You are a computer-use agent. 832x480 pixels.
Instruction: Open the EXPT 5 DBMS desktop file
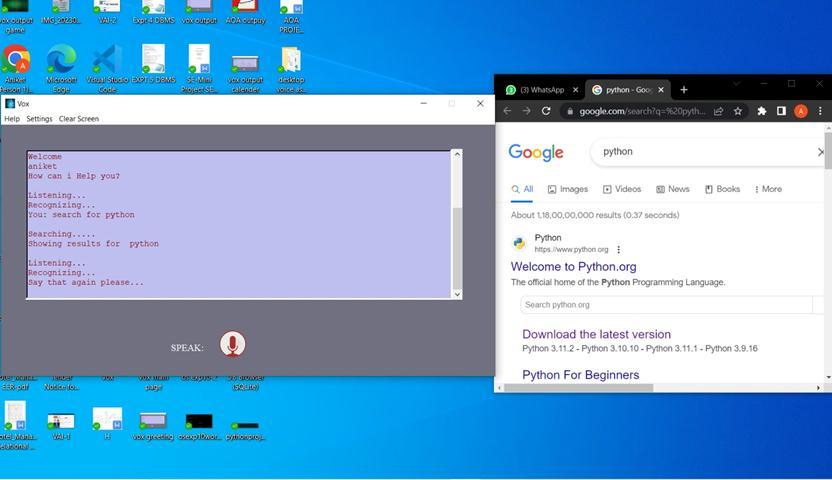[x=153, y=65]
